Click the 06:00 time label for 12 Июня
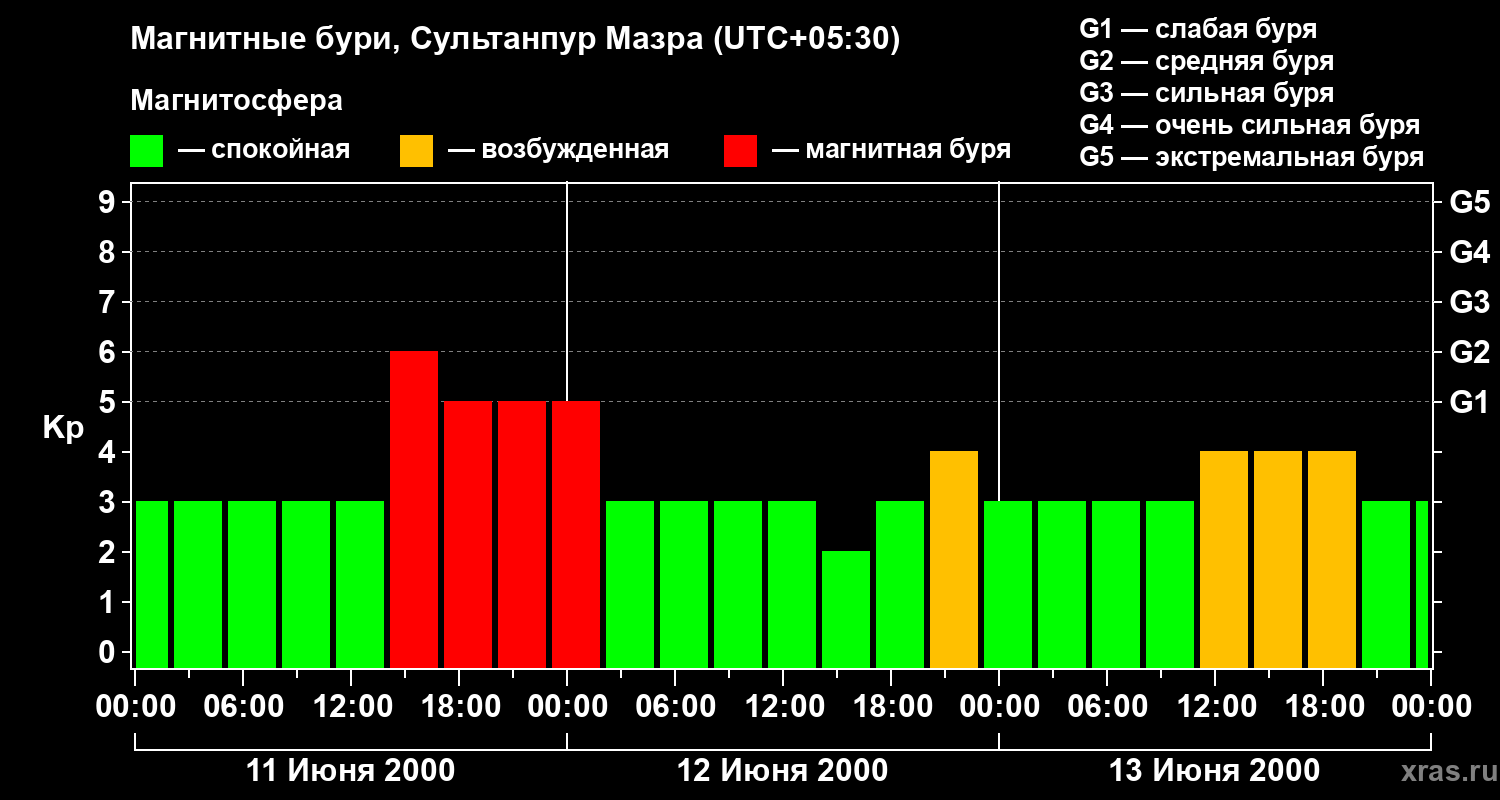This screenshot has width=1500, height=800. coord(675,706)
